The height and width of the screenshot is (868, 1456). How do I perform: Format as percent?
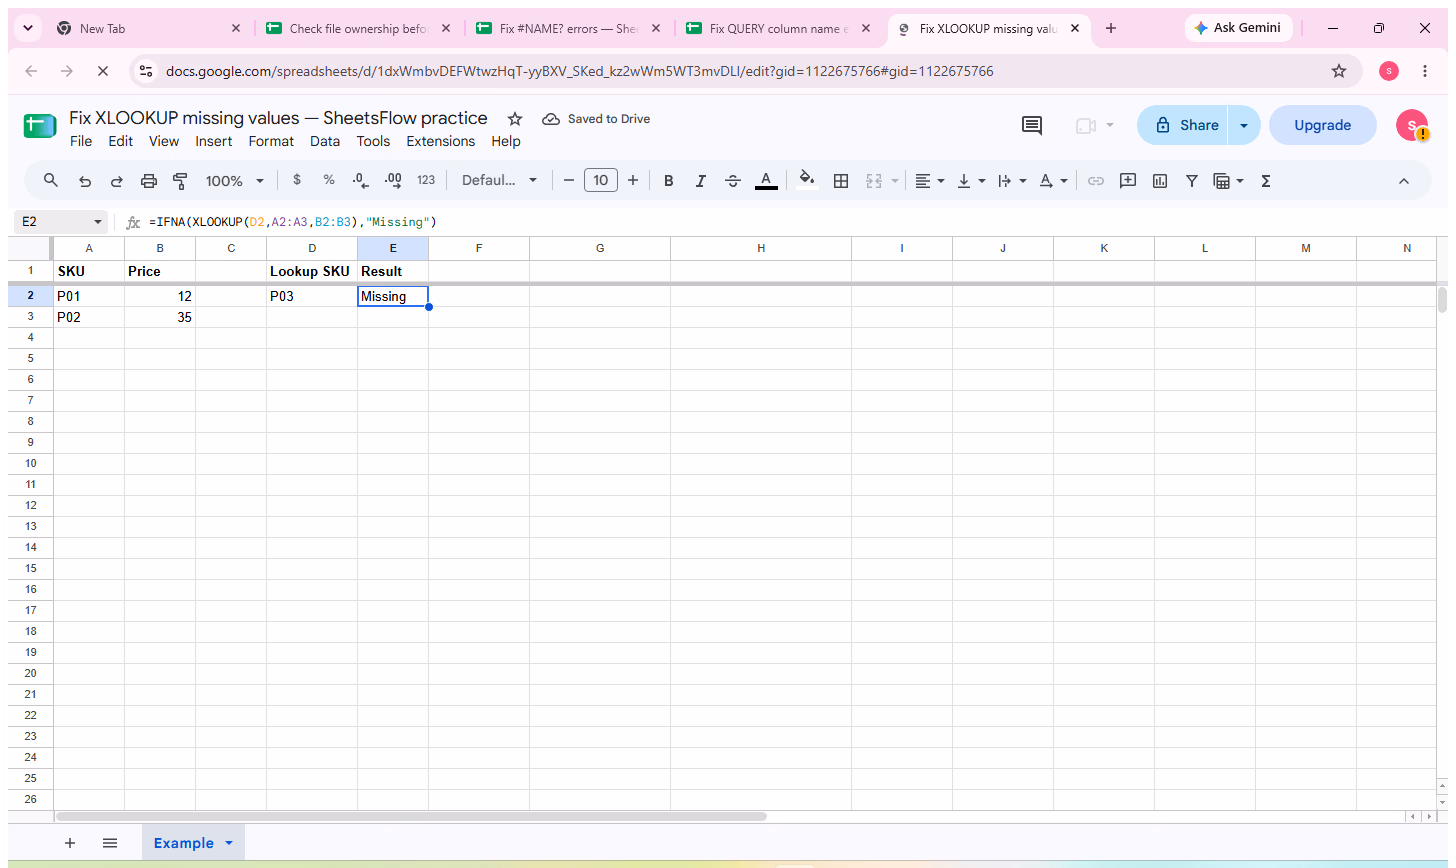[329, 180]
